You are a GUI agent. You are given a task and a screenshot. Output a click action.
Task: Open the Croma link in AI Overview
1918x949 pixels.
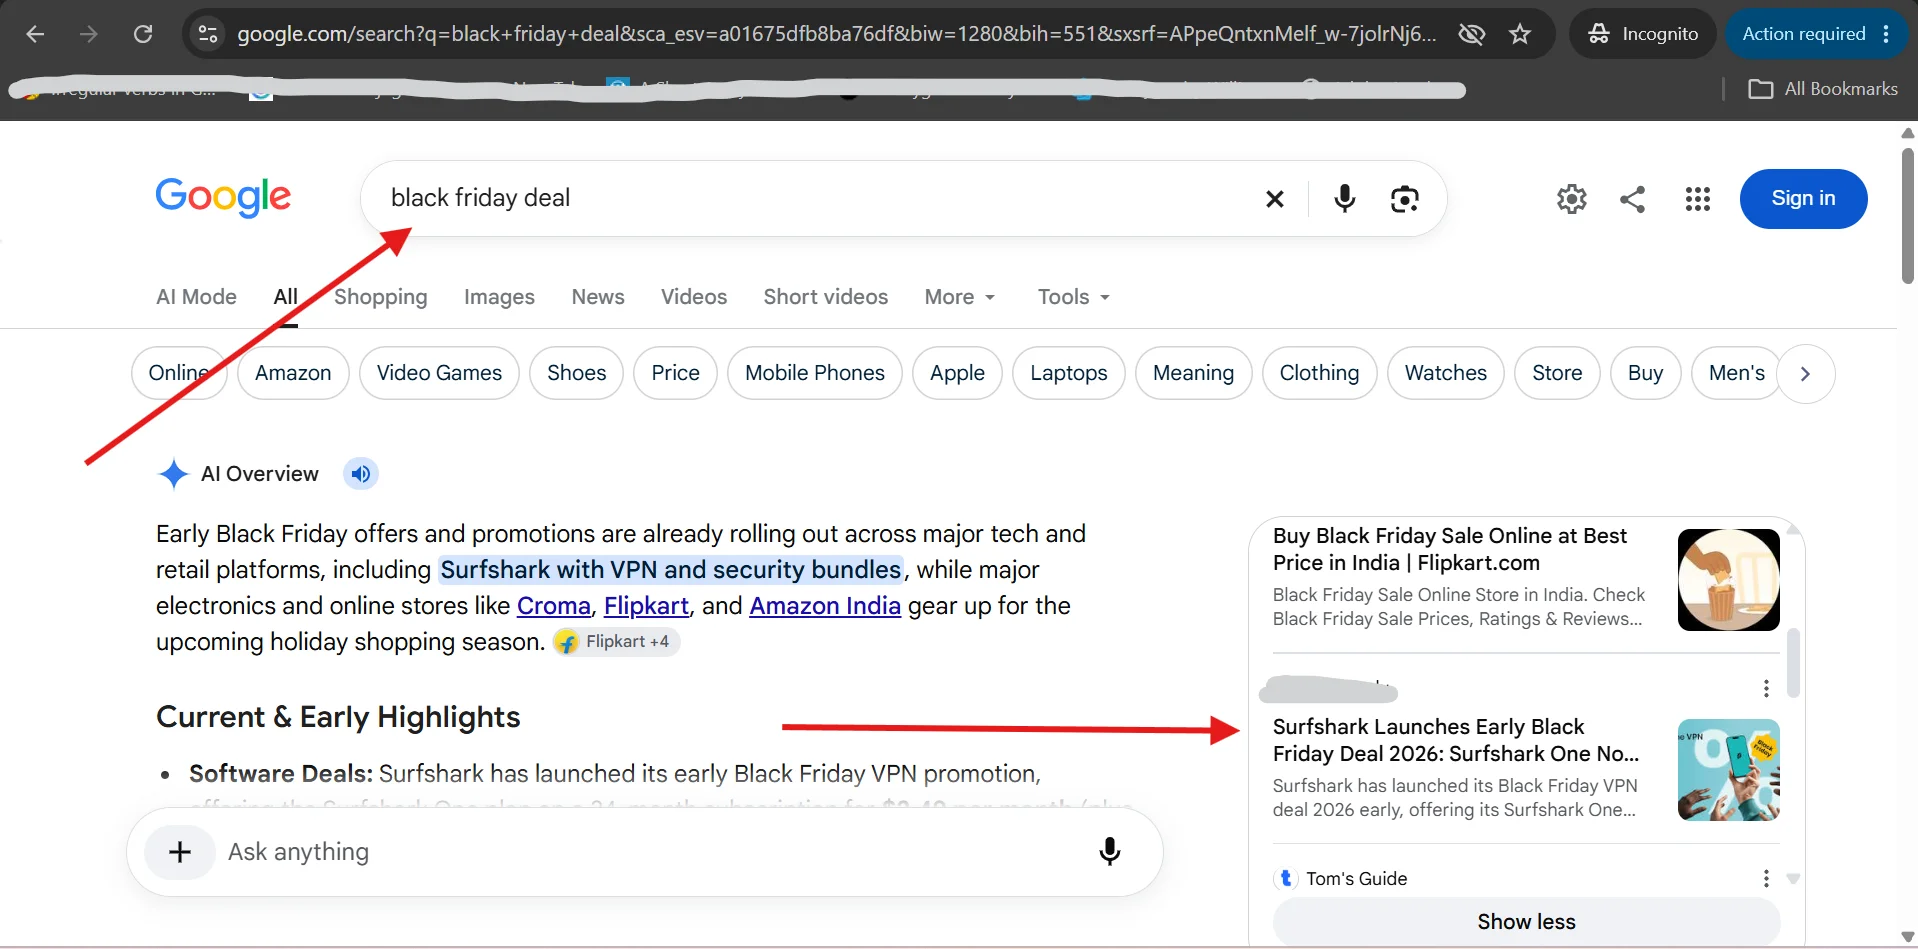coord(554,606)
